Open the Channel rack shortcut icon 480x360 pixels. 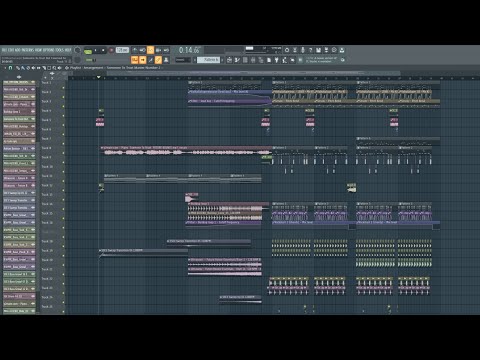click(x=245, y=60)
